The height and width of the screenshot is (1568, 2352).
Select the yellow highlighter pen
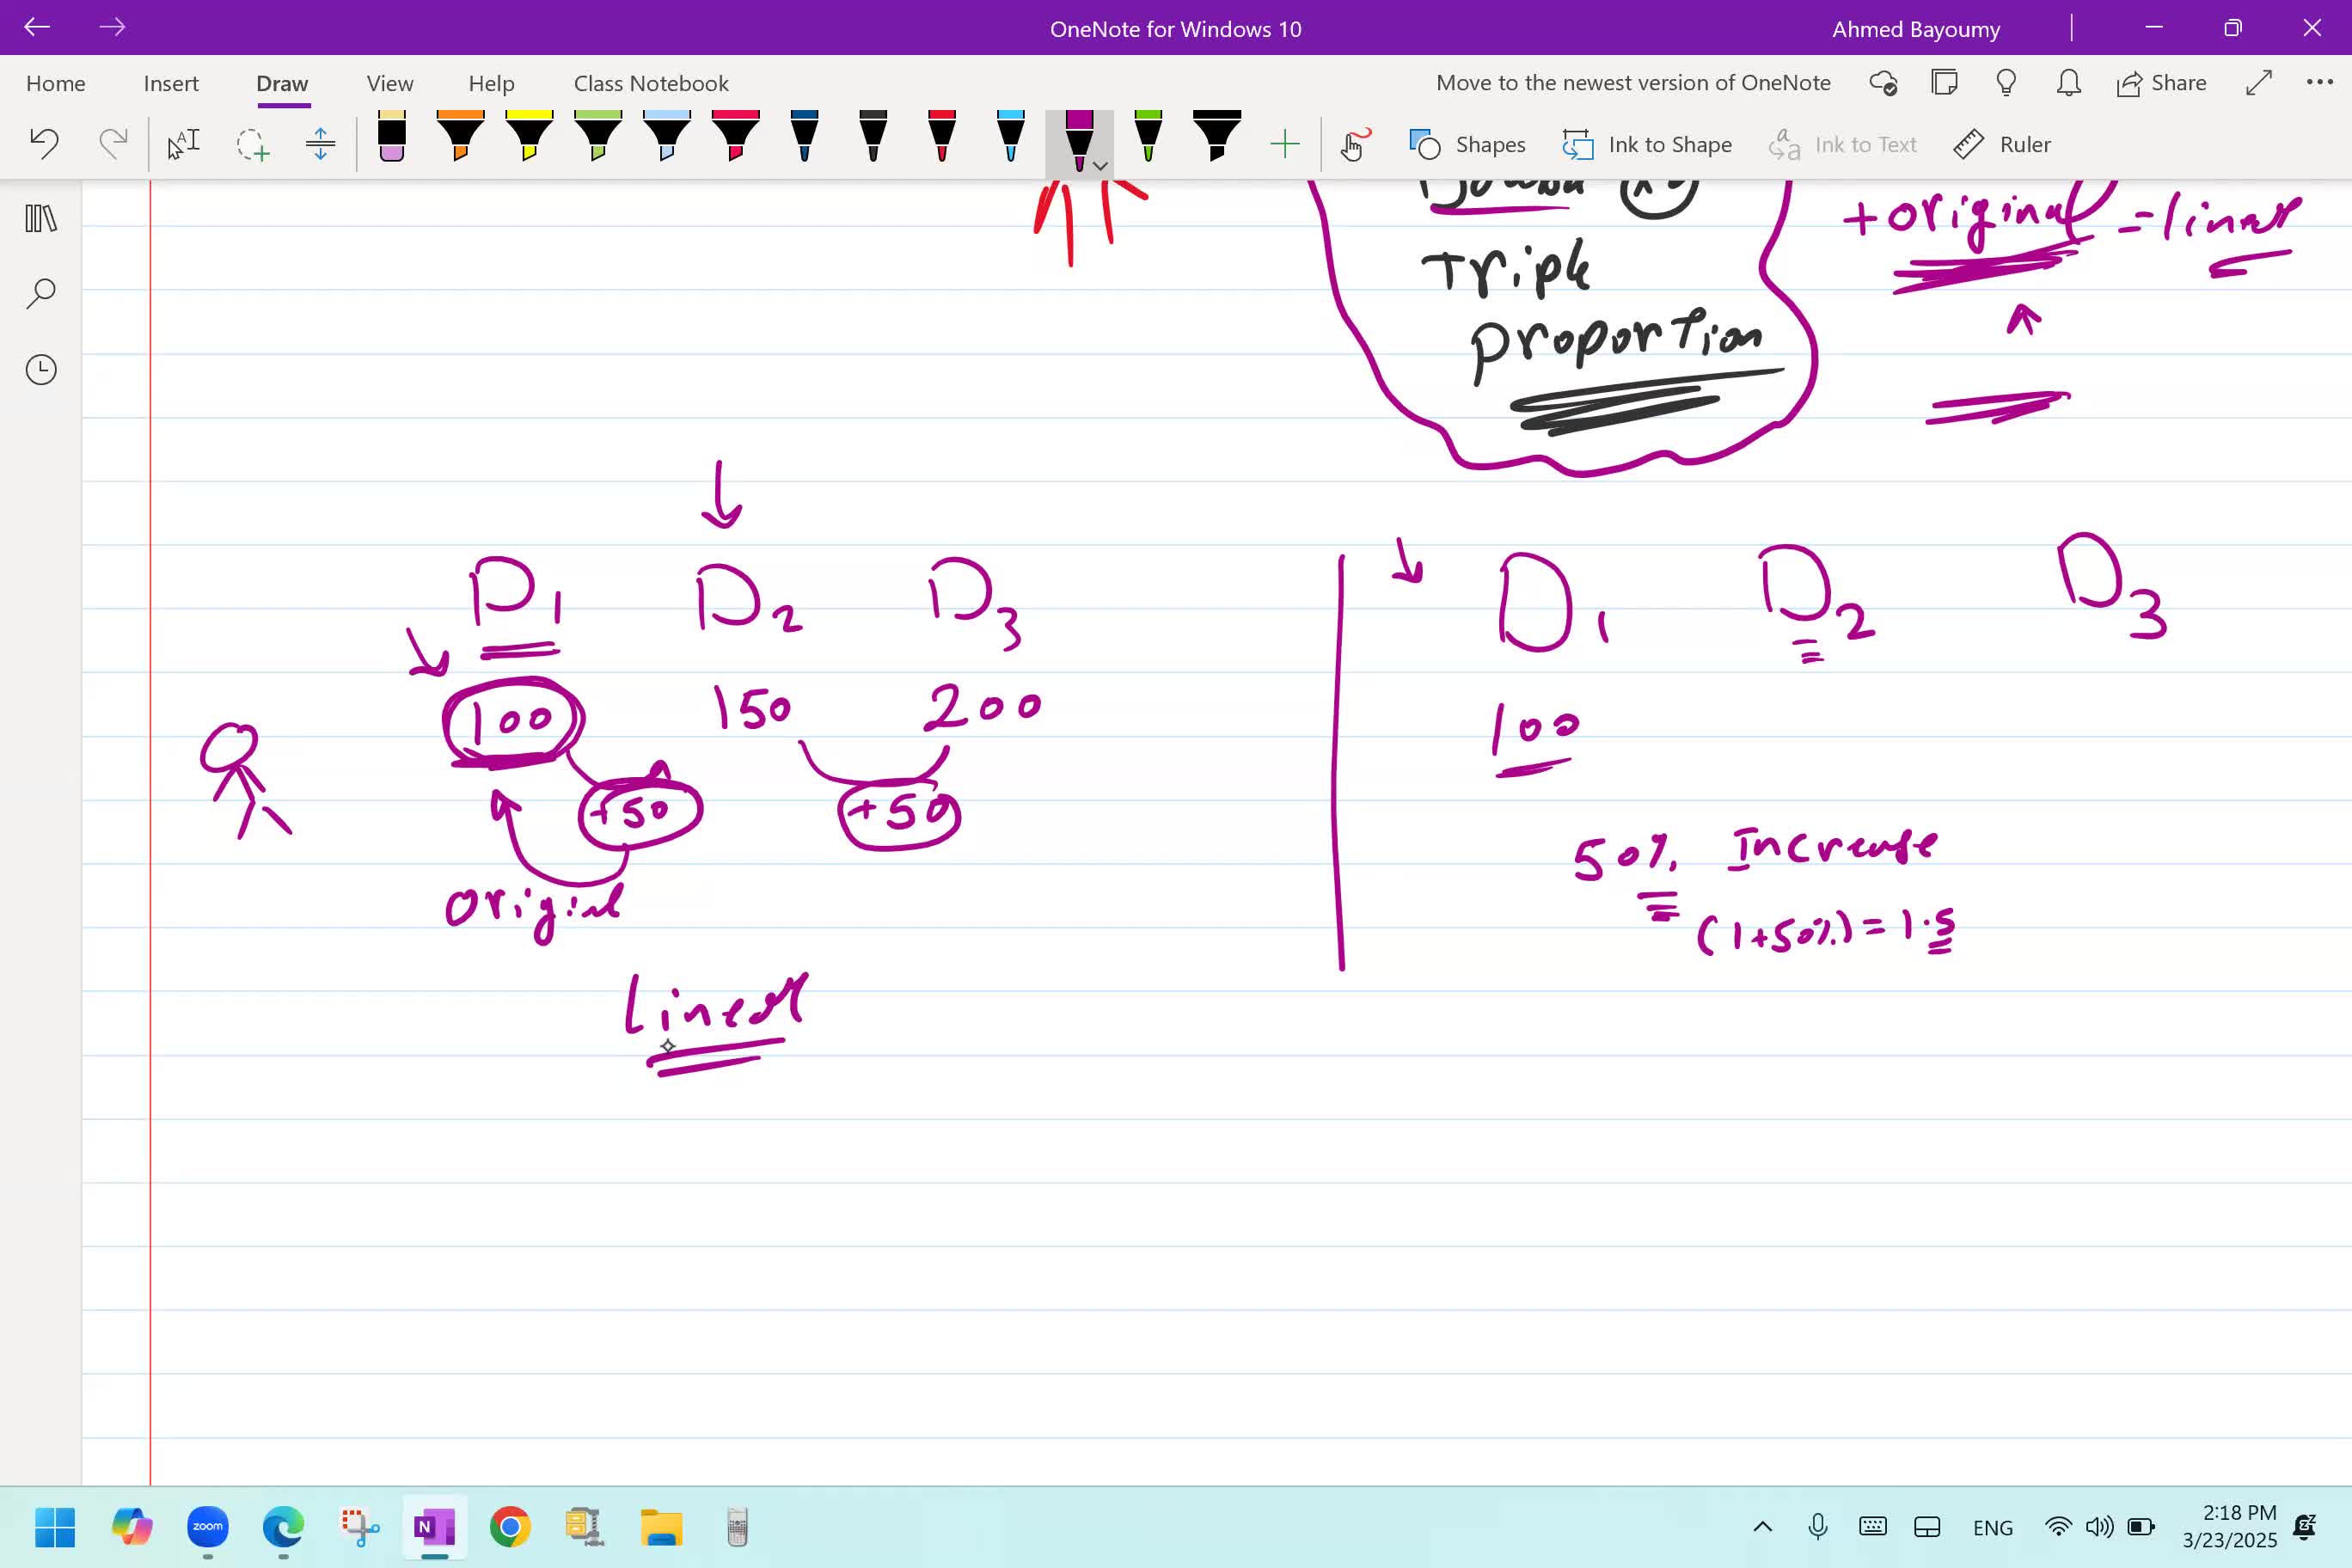529,136
